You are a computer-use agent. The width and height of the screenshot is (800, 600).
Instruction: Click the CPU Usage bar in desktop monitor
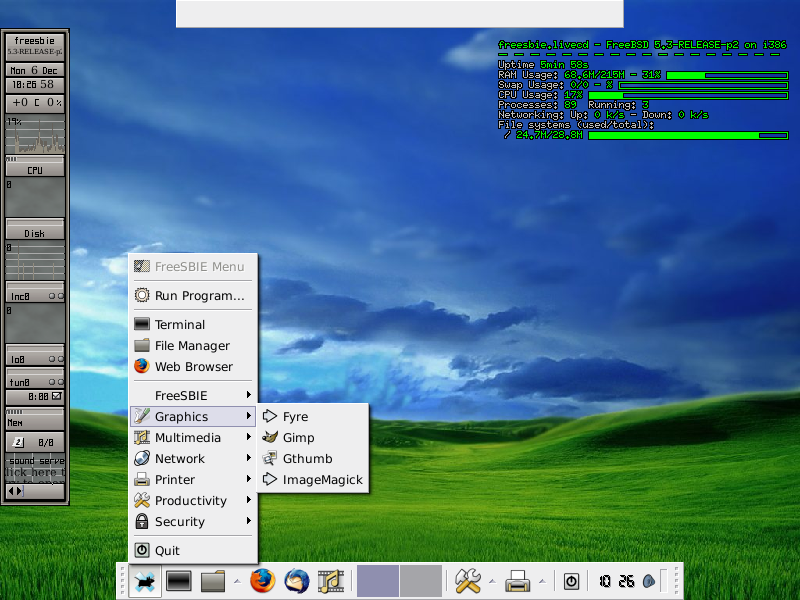688,95
